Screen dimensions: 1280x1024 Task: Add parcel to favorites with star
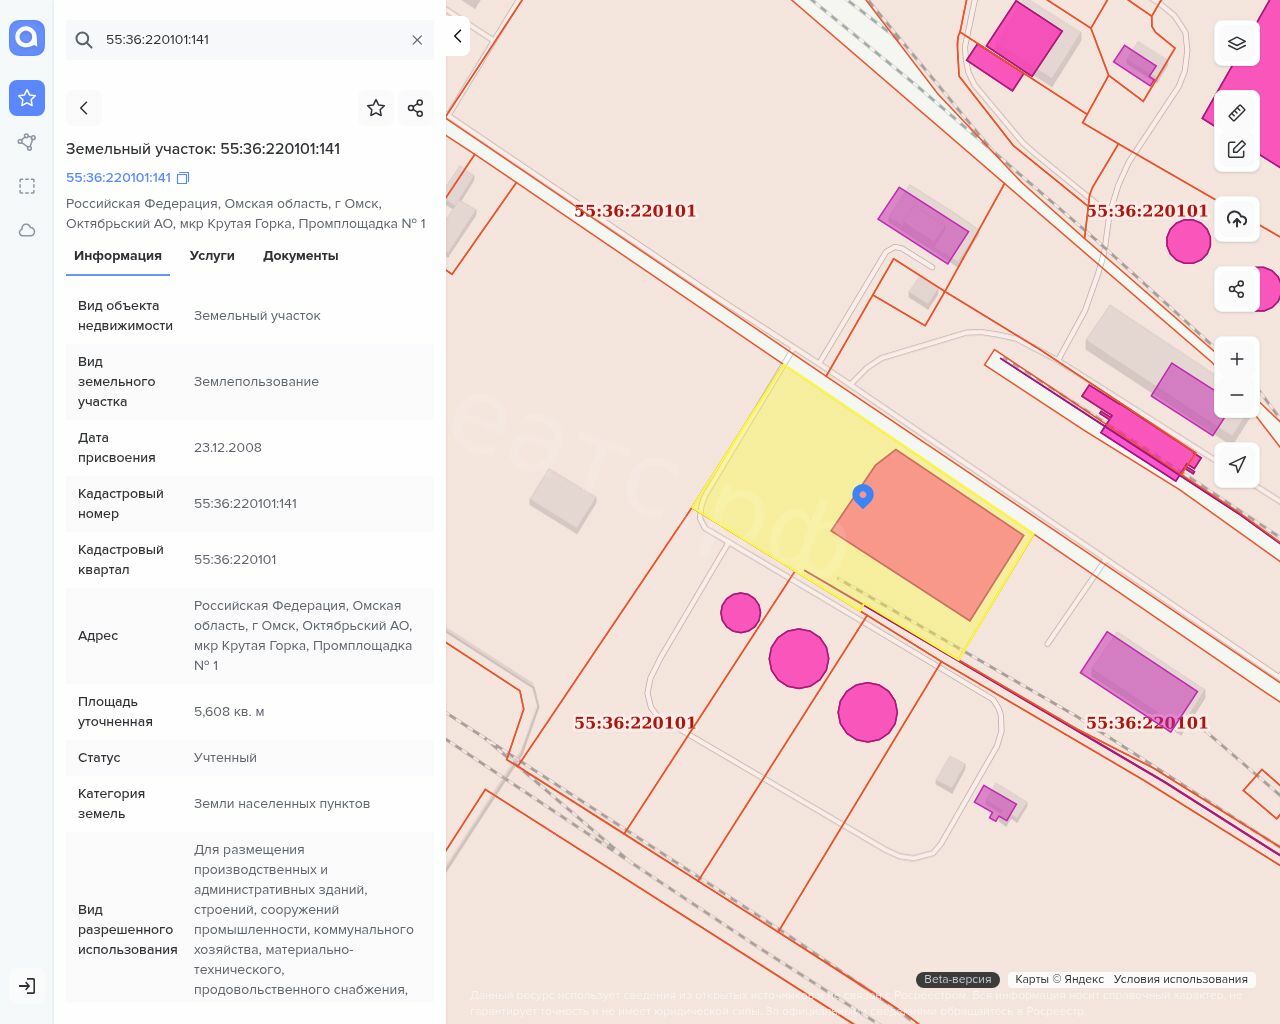[376, 108]
